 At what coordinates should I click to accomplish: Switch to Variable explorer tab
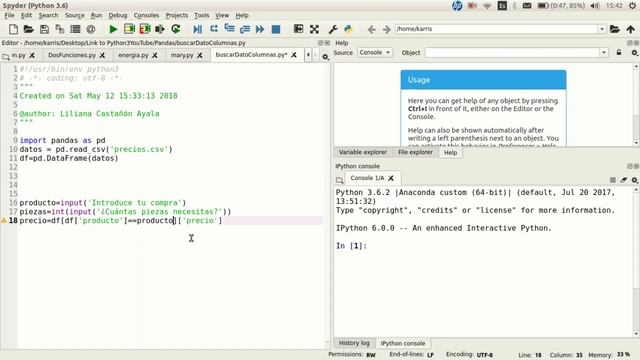[x=362, y=152]
